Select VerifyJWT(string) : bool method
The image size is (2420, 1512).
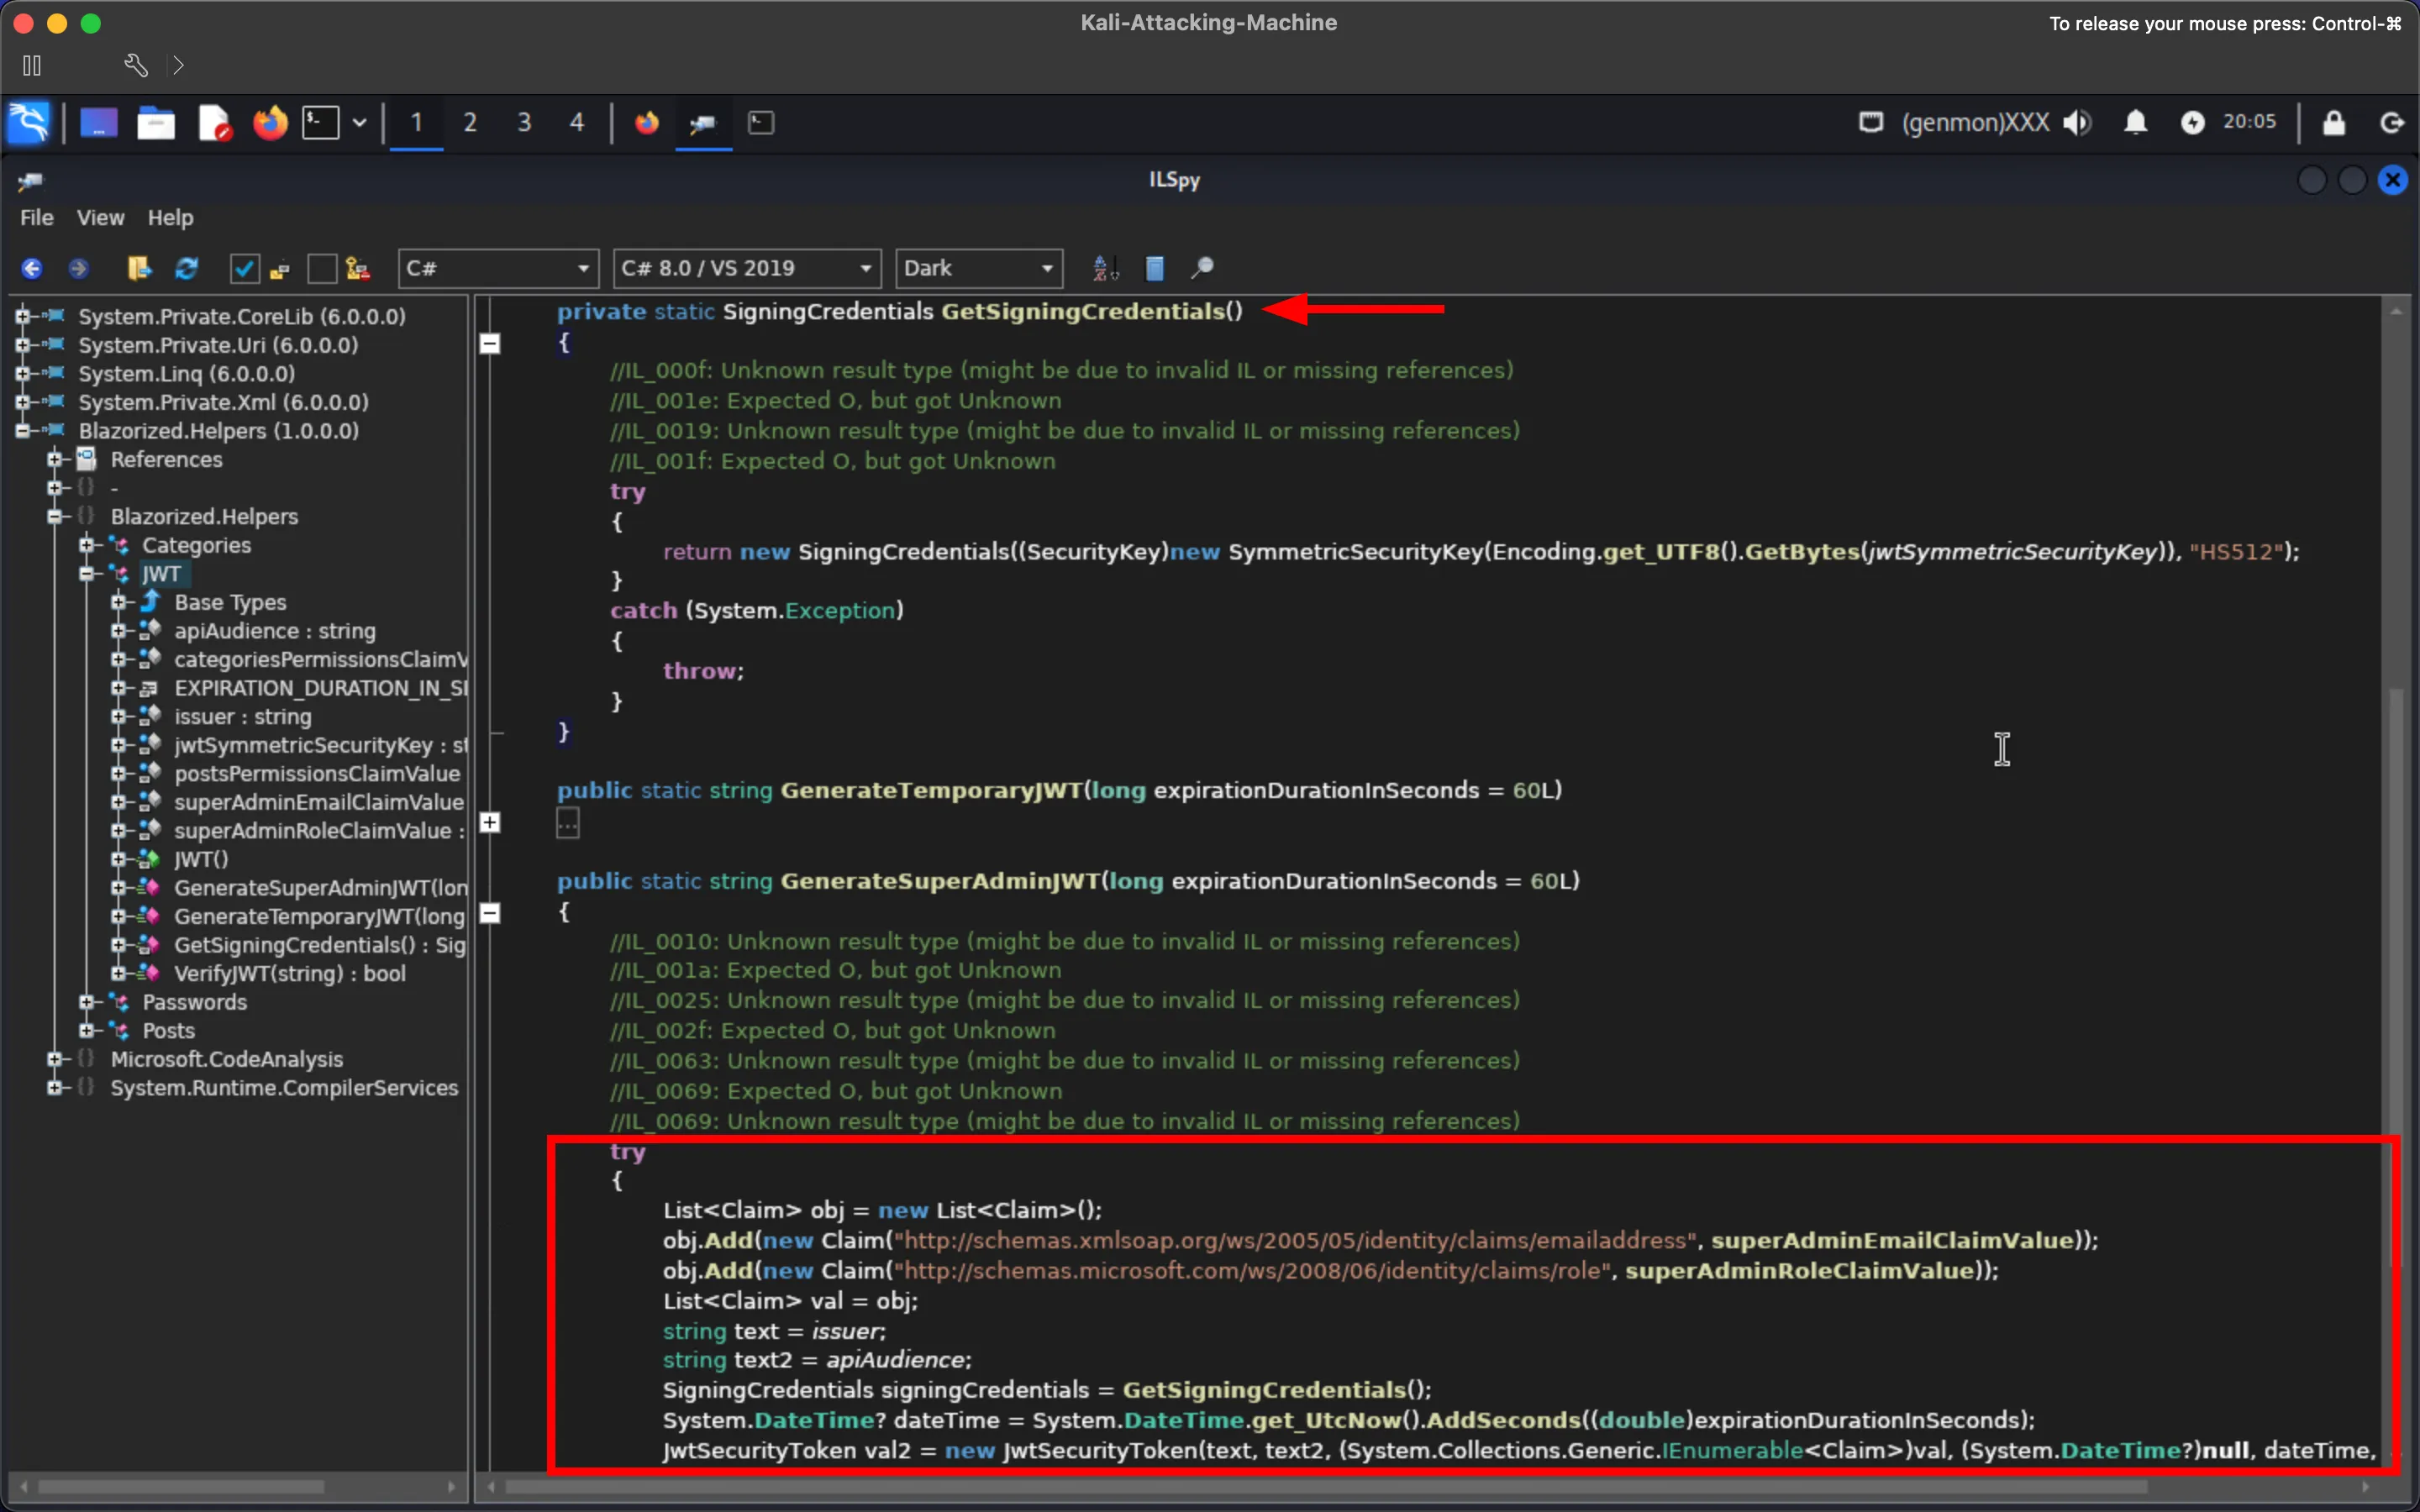click(290, 973)
